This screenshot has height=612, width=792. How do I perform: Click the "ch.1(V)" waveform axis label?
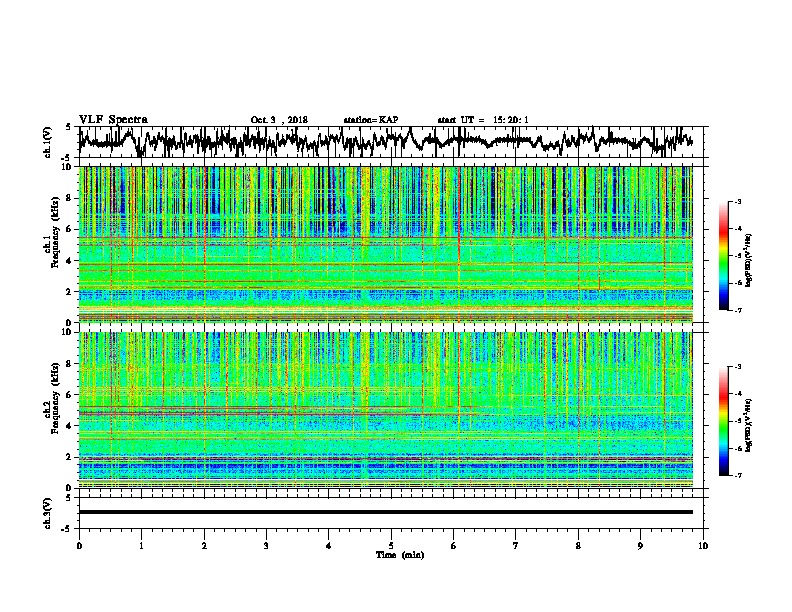(x=48, y=142)
